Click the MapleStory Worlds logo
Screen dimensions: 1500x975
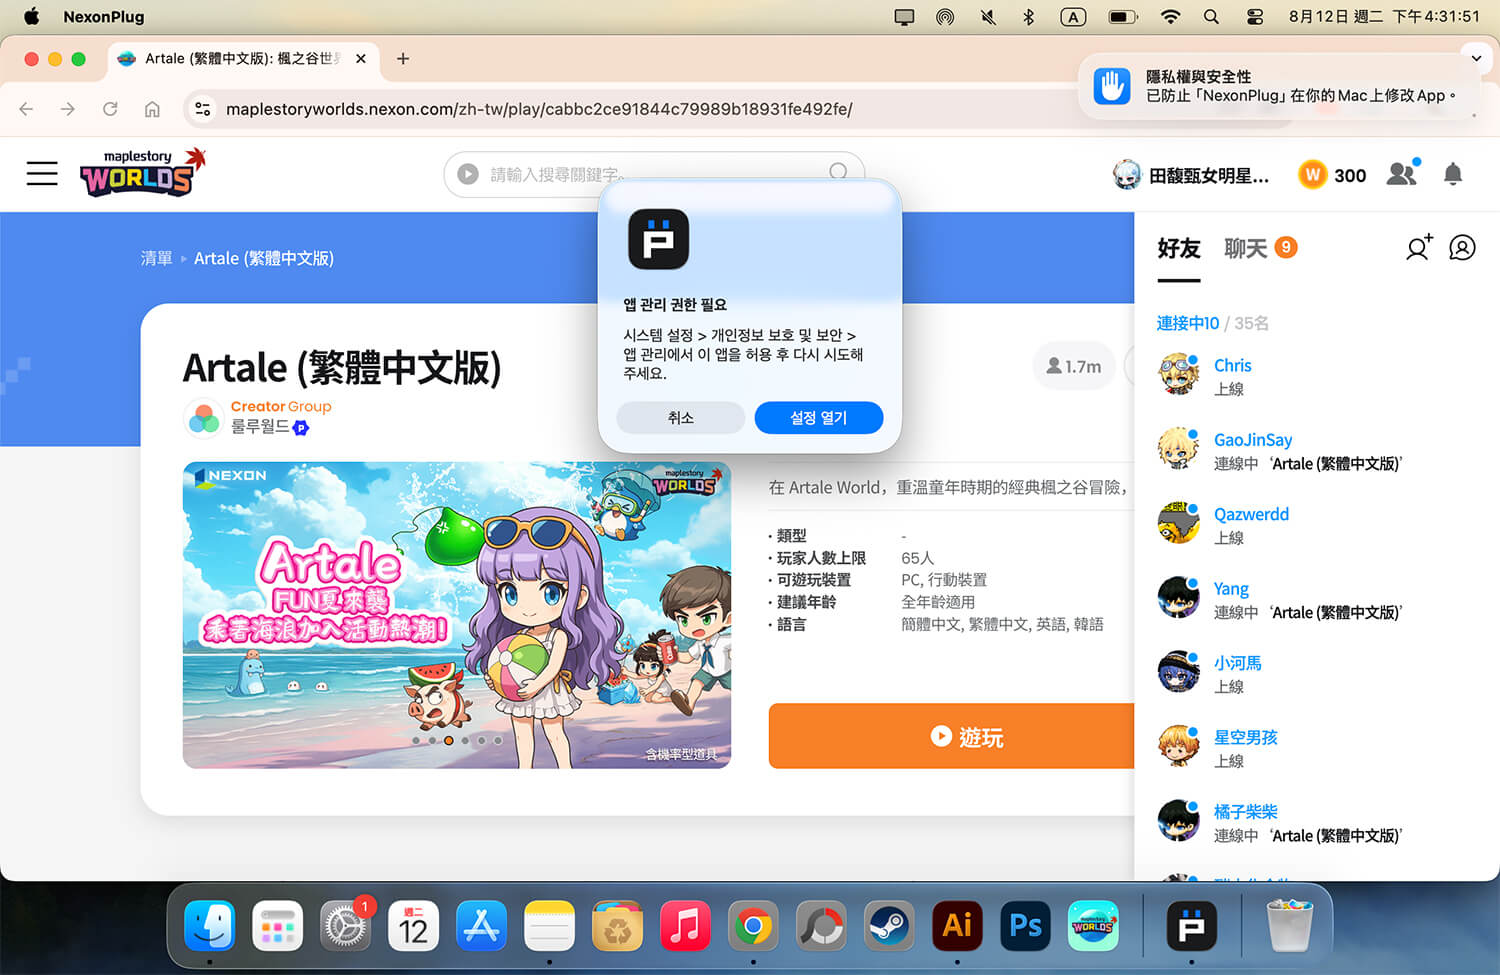[142, 173]
